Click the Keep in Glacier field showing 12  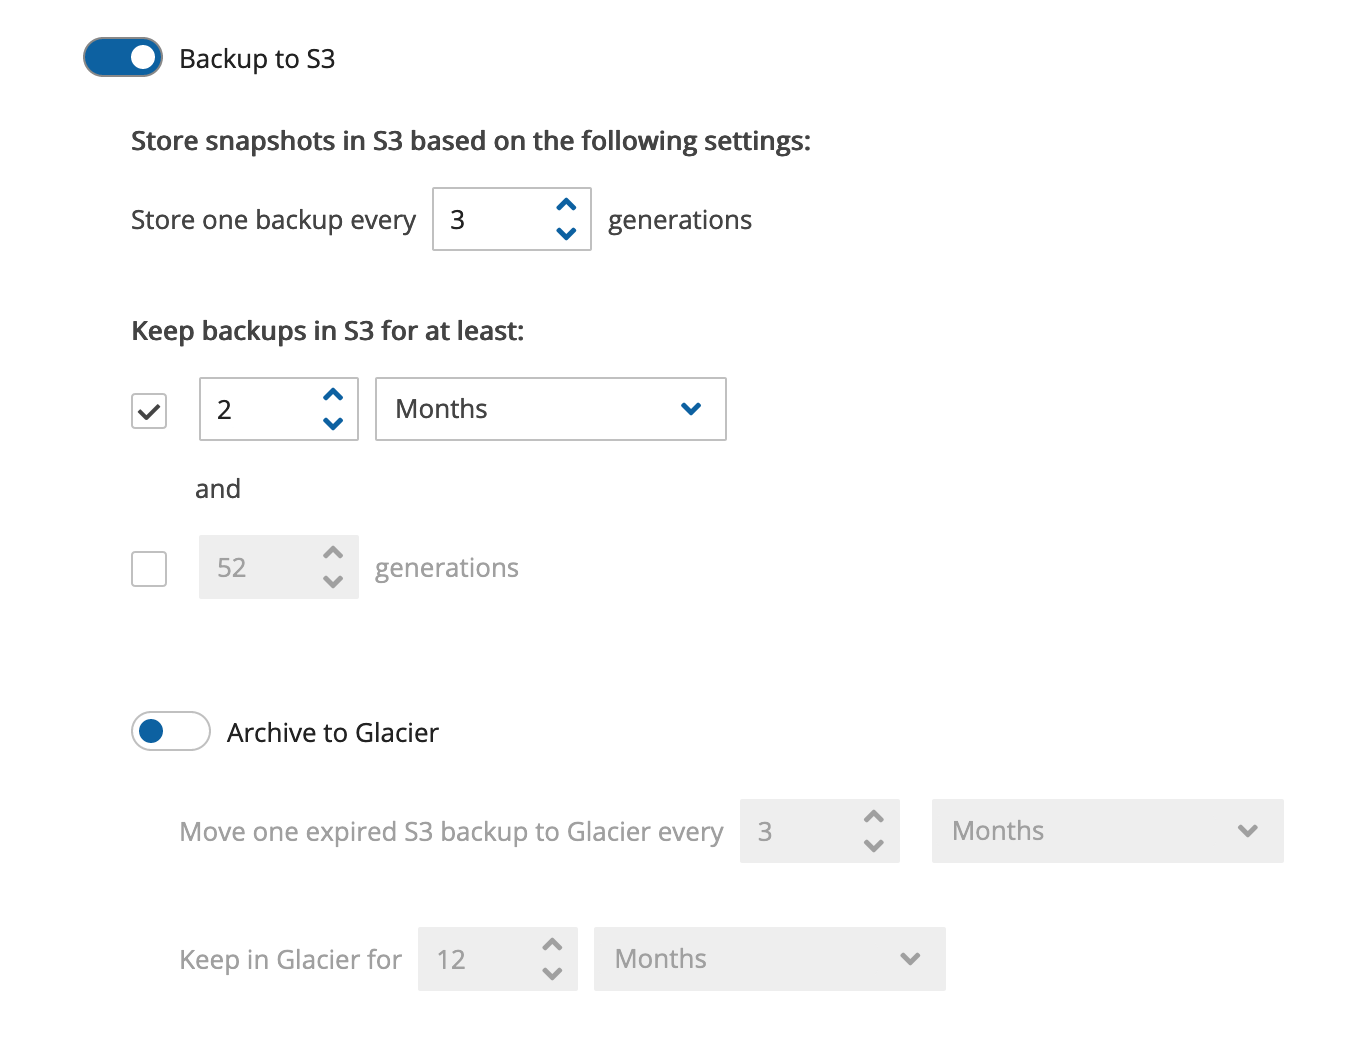coord(476,960)
